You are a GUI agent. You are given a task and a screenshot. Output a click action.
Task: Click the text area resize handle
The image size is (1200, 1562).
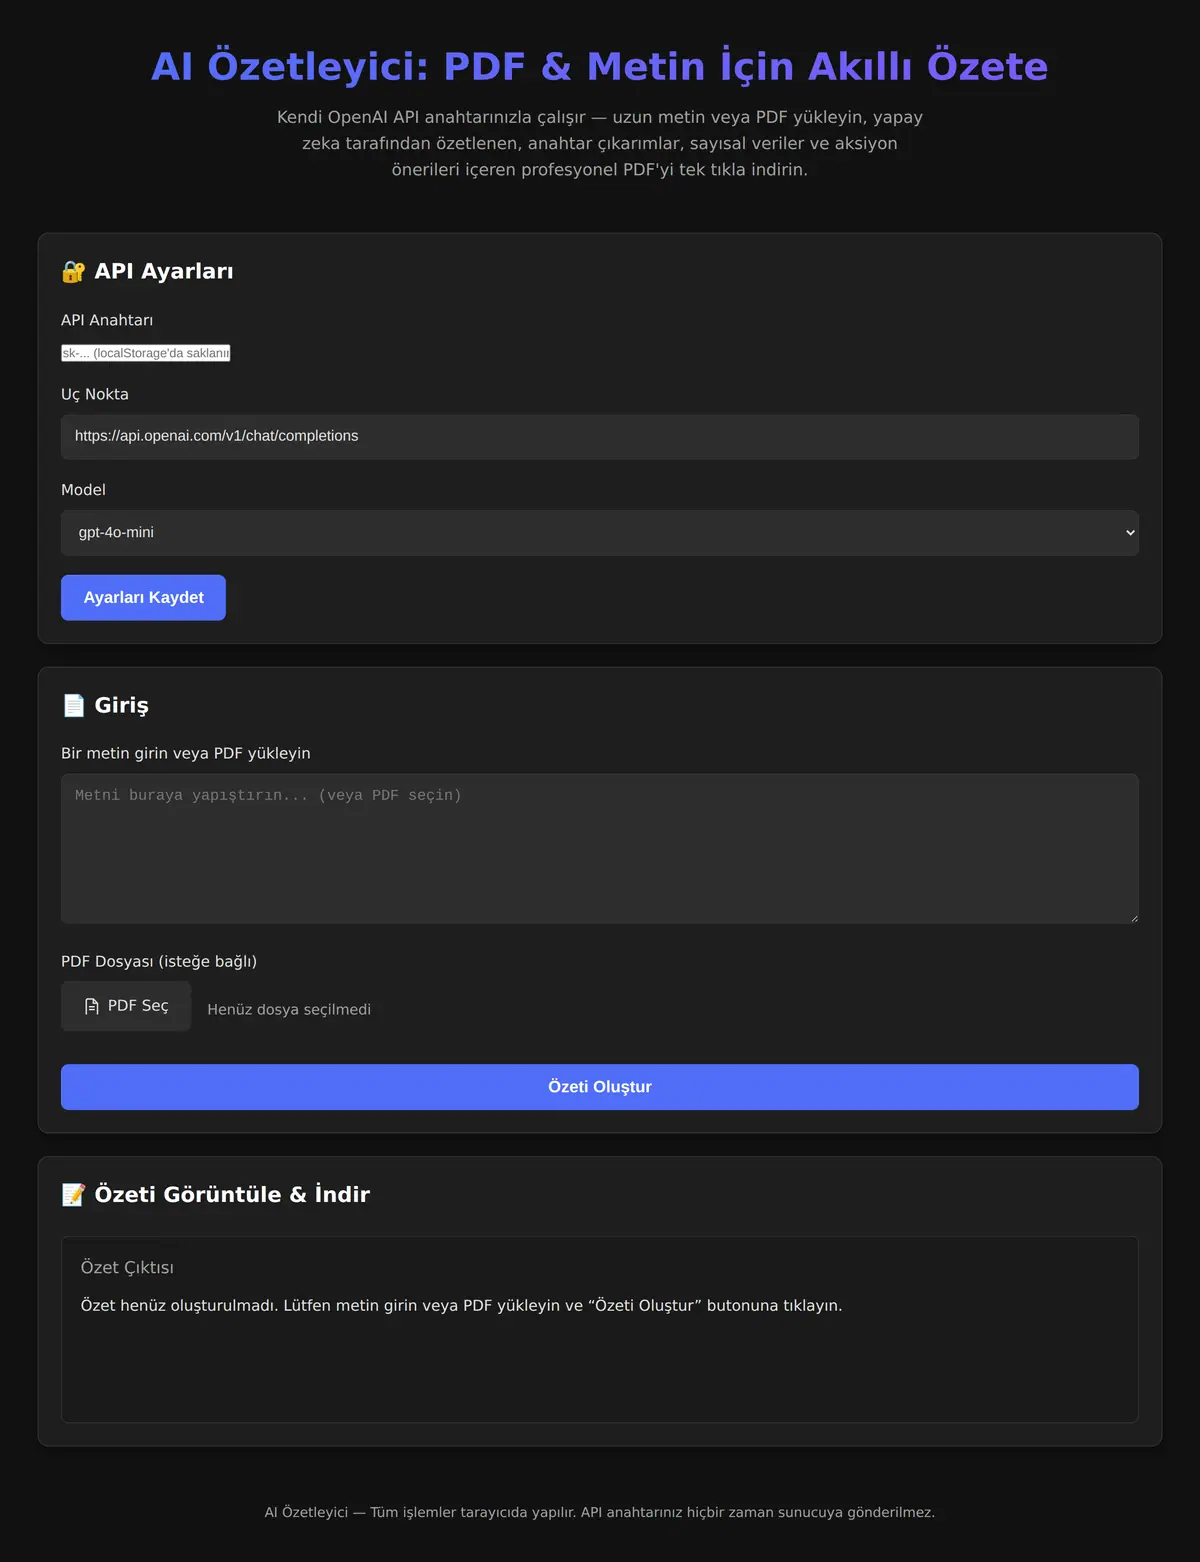click(x=1133, y=918)
